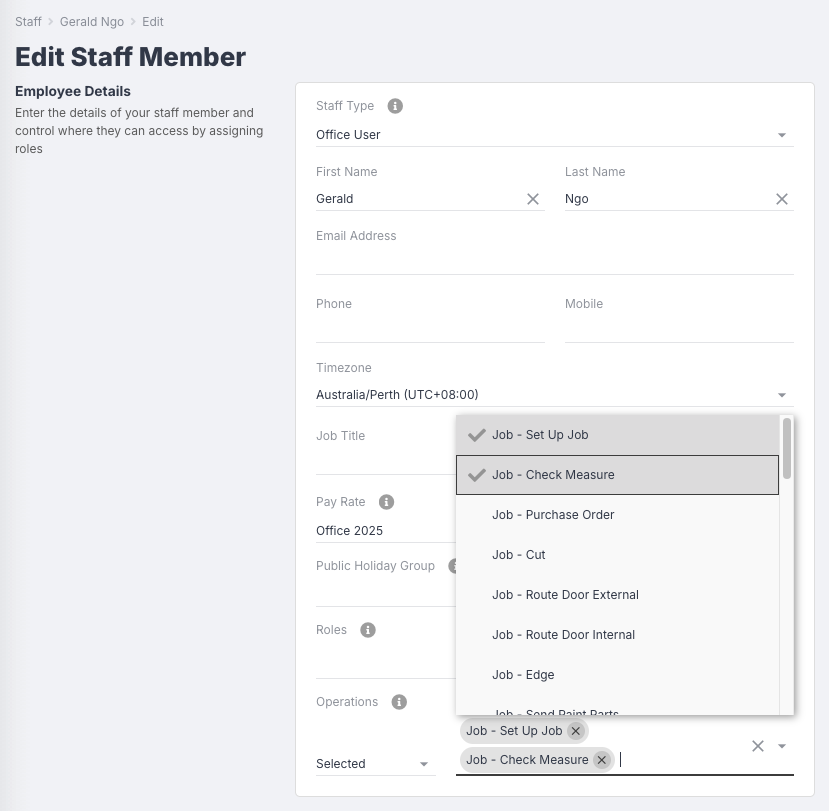Pick Job - Route Door External

point(565,595)
